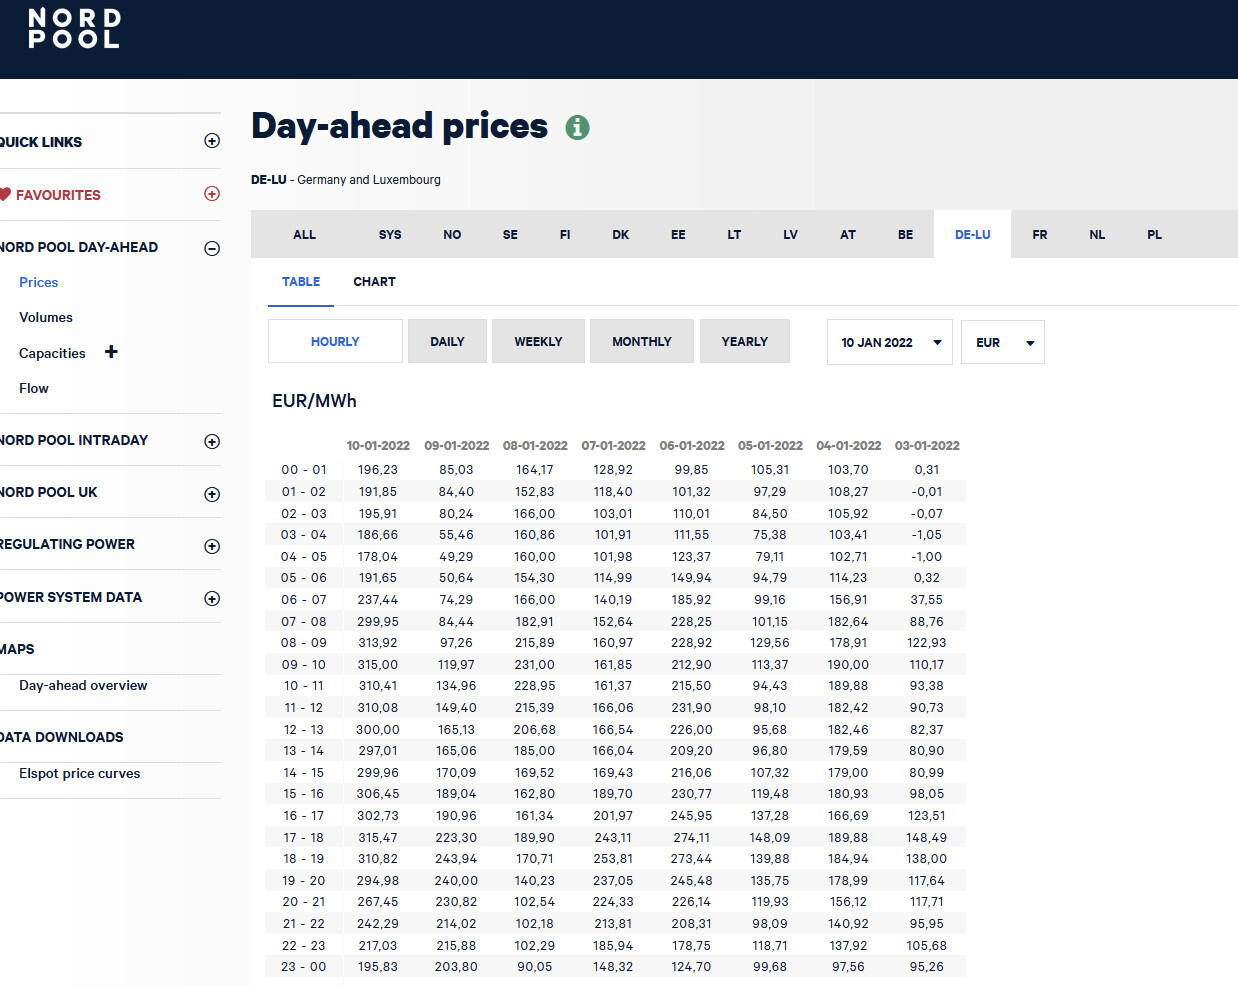Screen dimensions: 1238x986
Task: Click the green info icon beside title
Action: coord(577,128)
